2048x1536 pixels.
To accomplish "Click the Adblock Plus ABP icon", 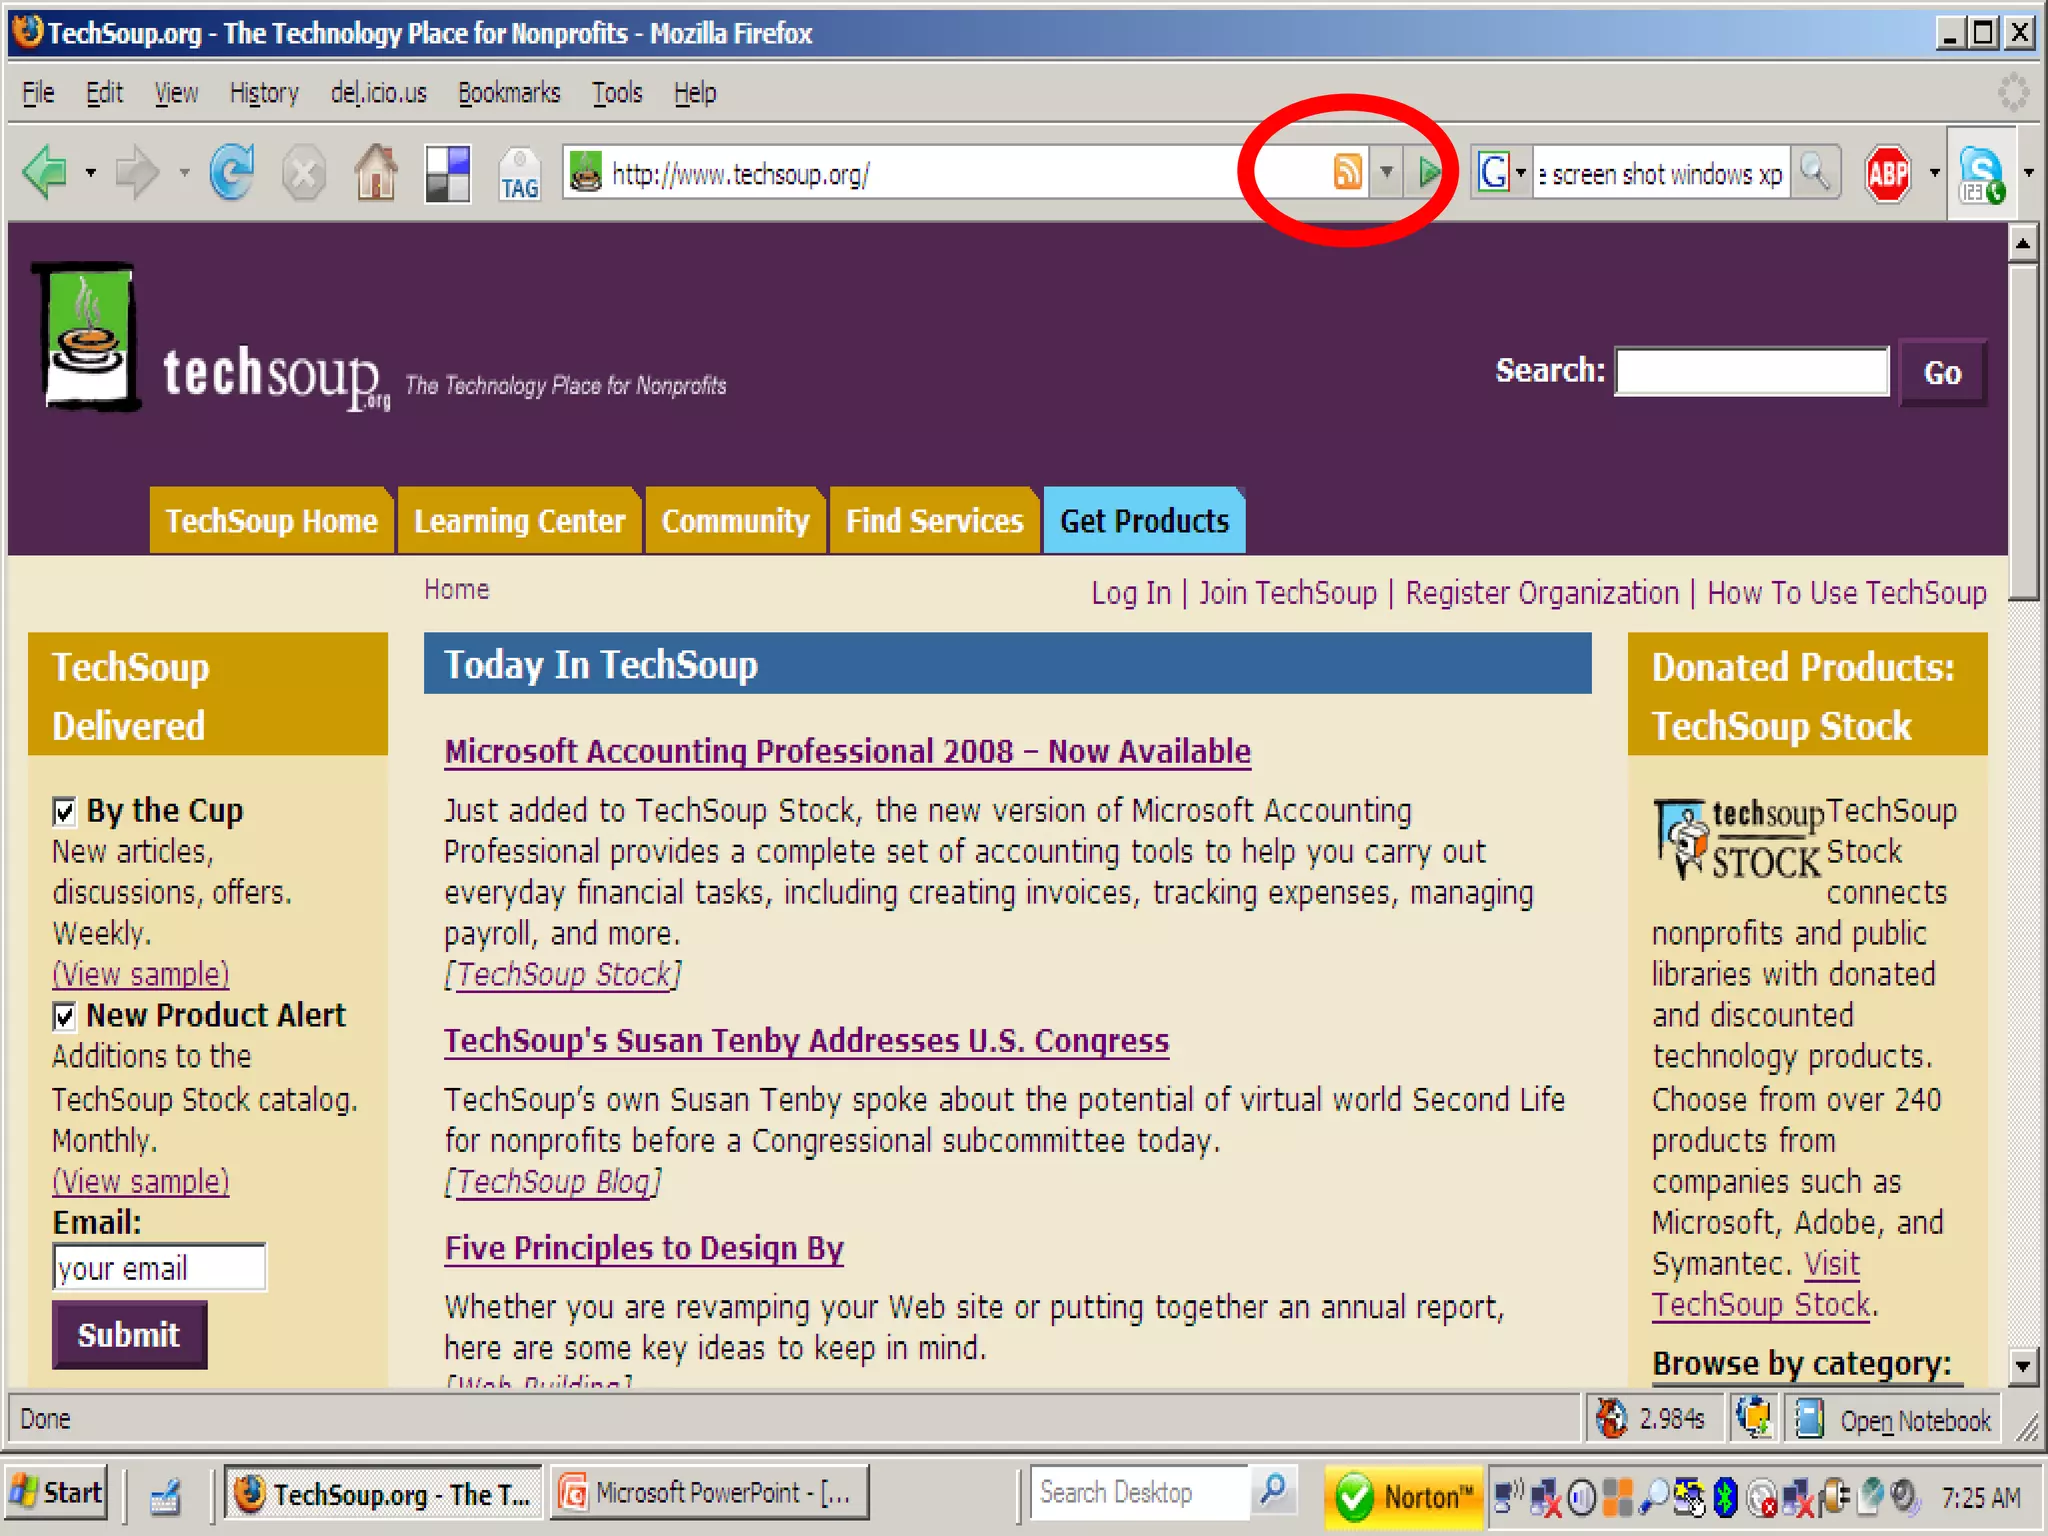I will point(1888,173).
